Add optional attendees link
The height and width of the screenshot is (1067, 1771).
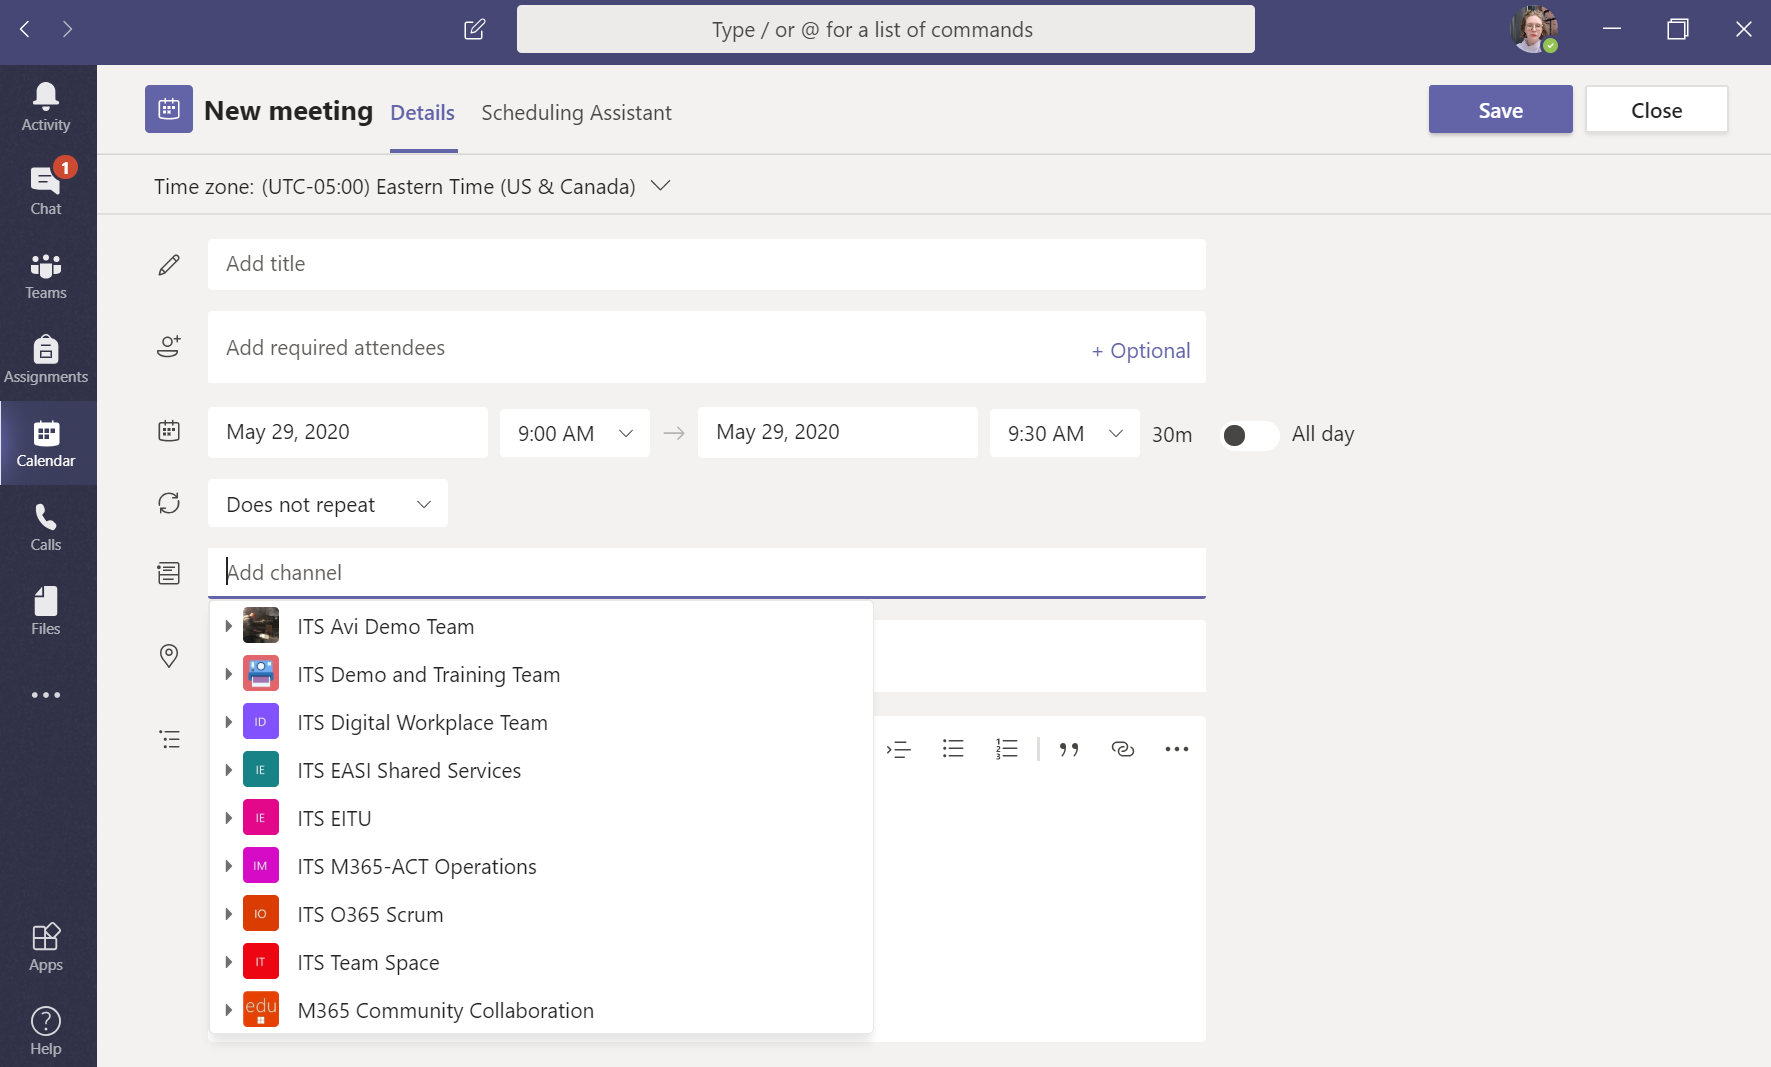click(x=1141, y=351)
